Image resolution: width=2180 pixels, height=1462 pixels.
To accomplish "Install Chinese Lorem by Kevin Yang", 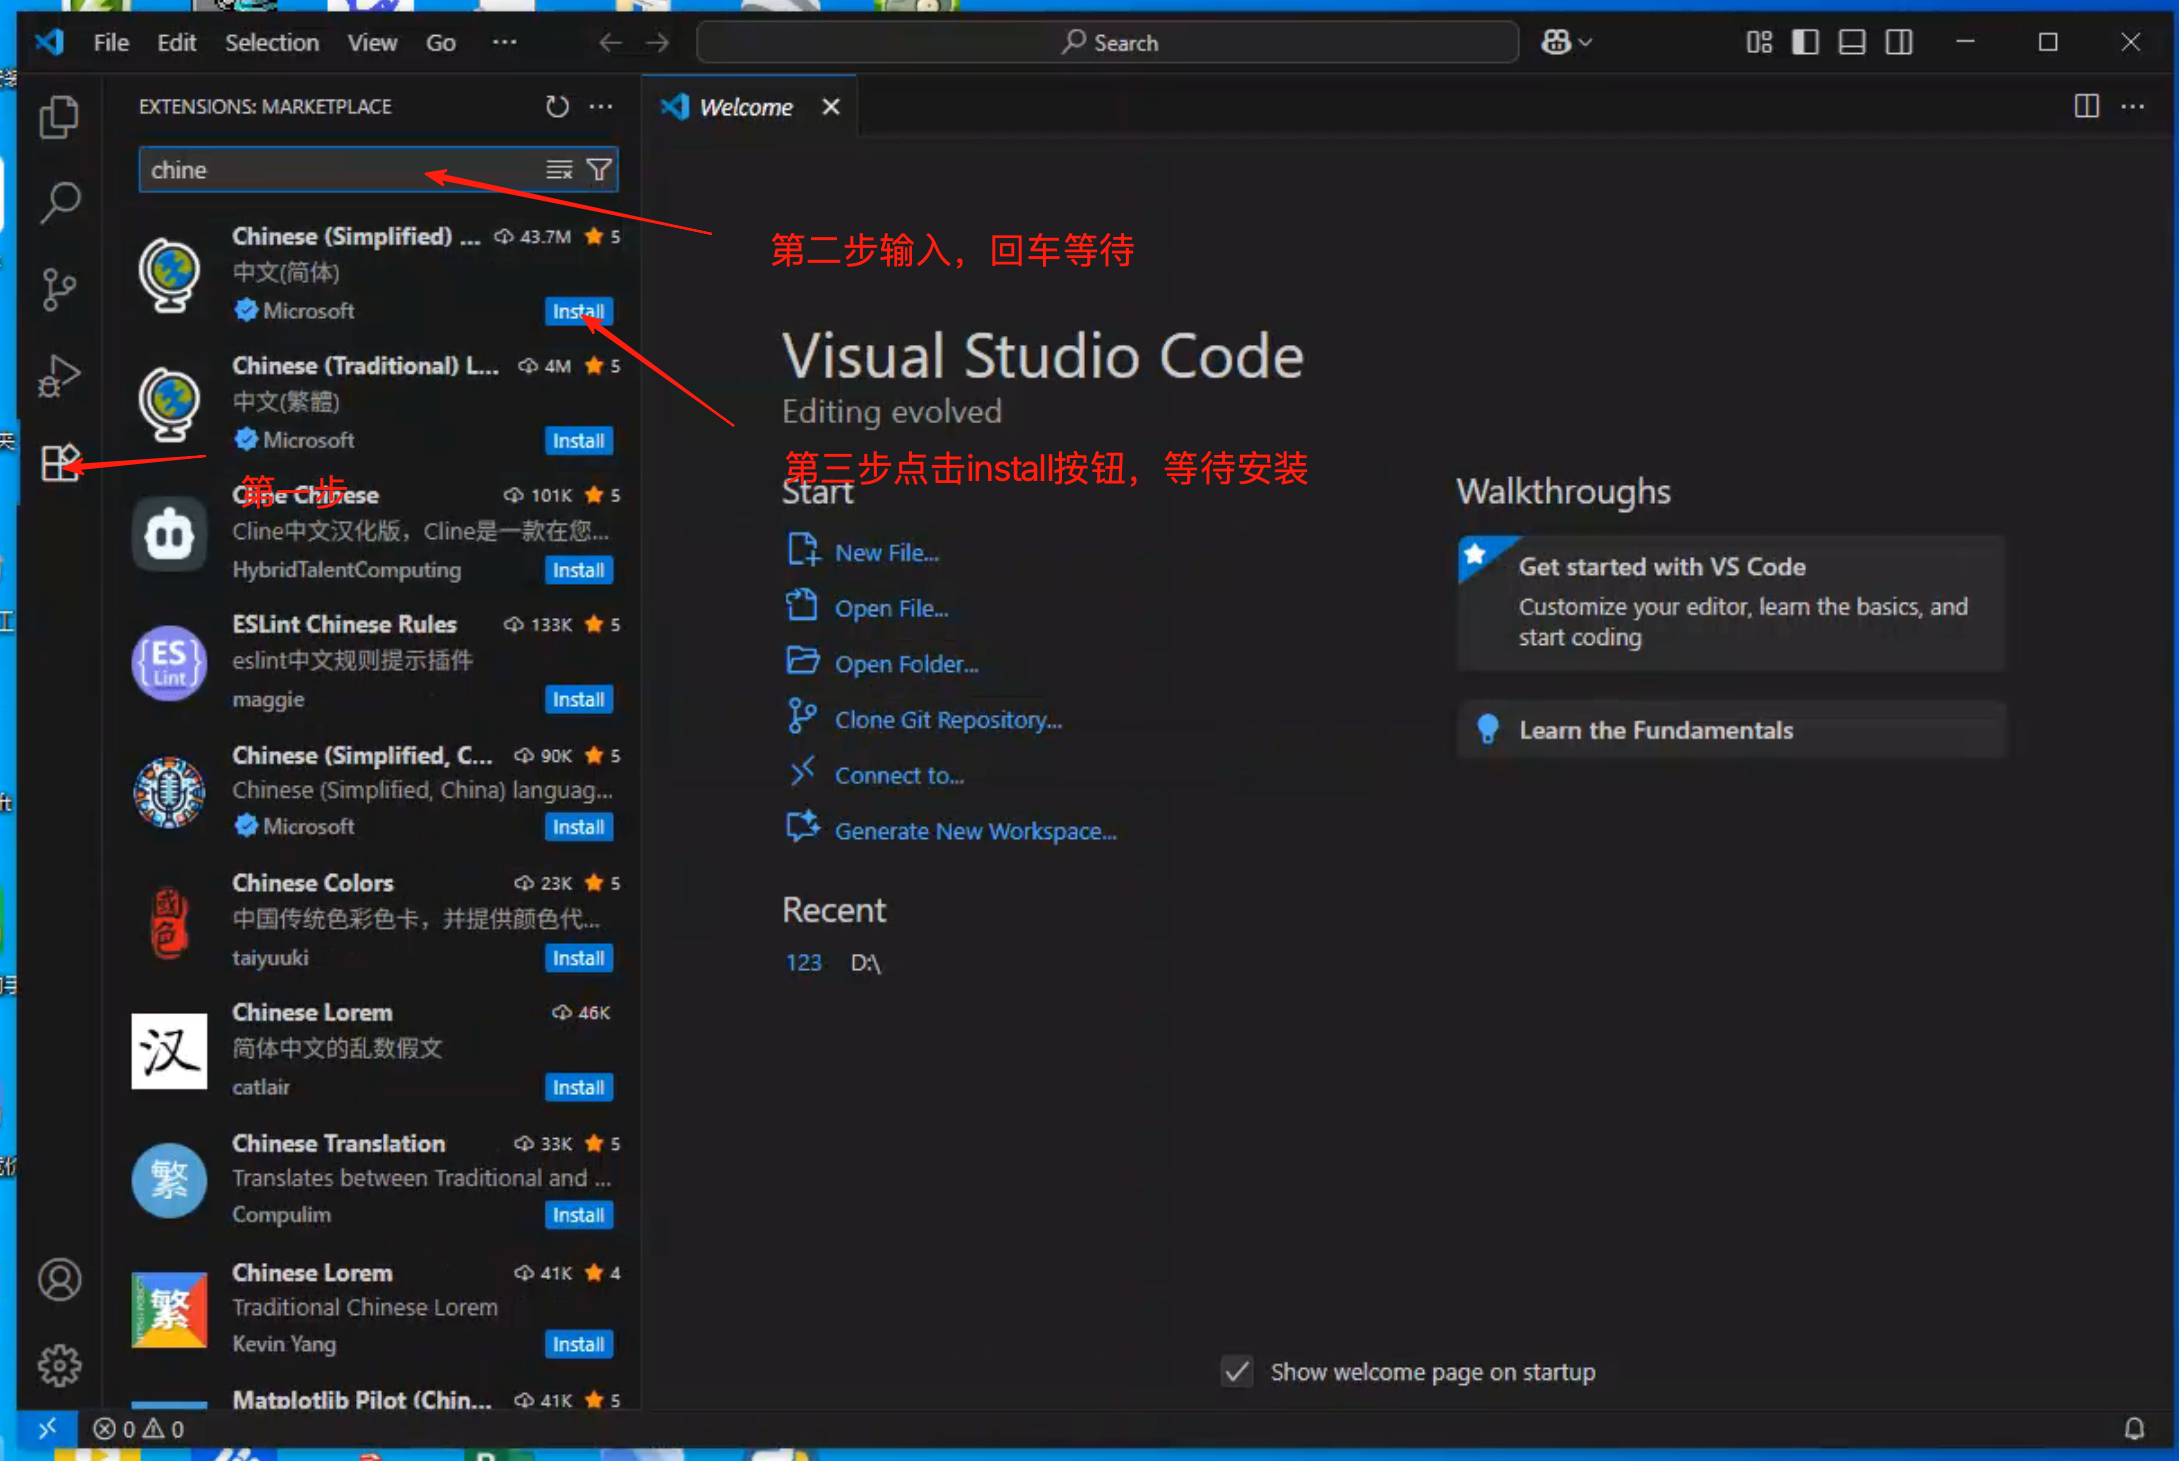I will tap(578, 1344).
